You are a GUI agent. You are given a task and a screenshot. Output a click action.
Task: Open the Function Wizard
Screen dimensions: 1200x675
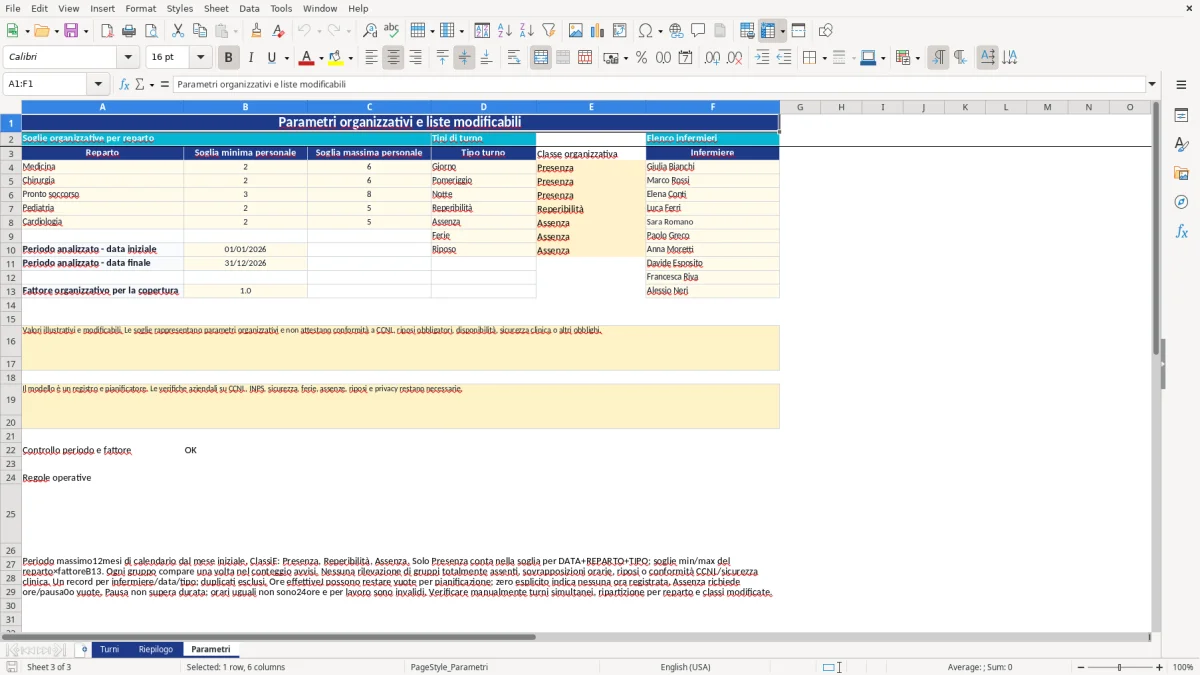[x=125, y=84]
